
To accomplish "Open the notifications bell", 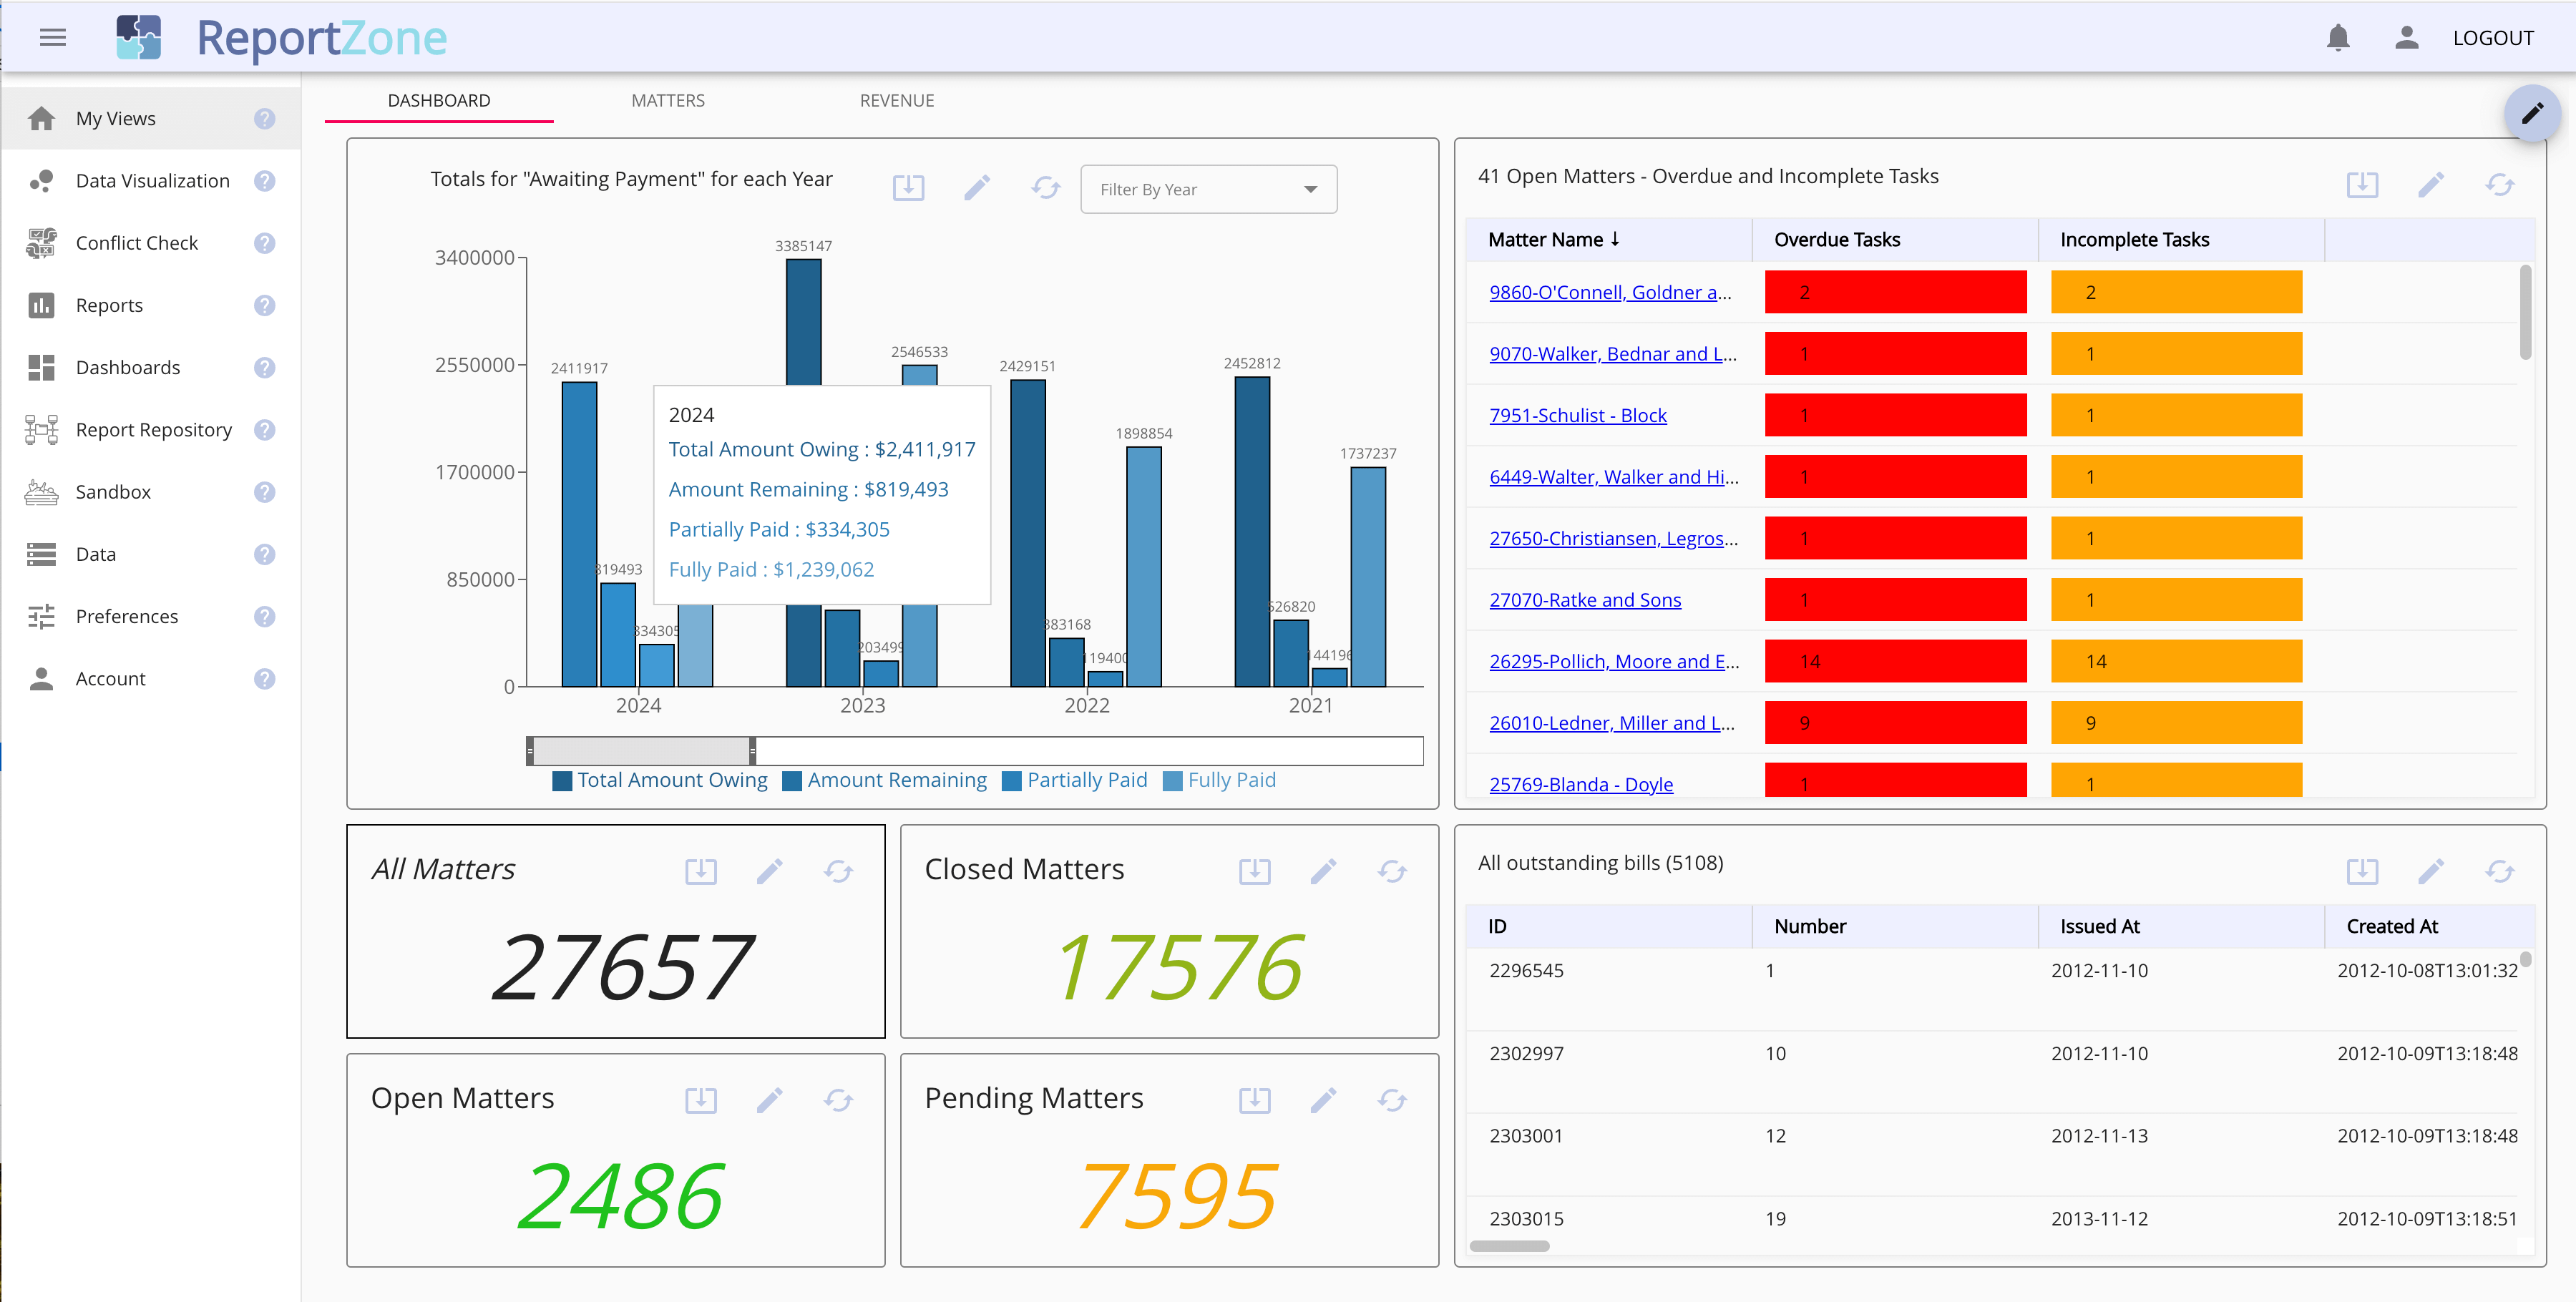I will (x=2337, y=38).
